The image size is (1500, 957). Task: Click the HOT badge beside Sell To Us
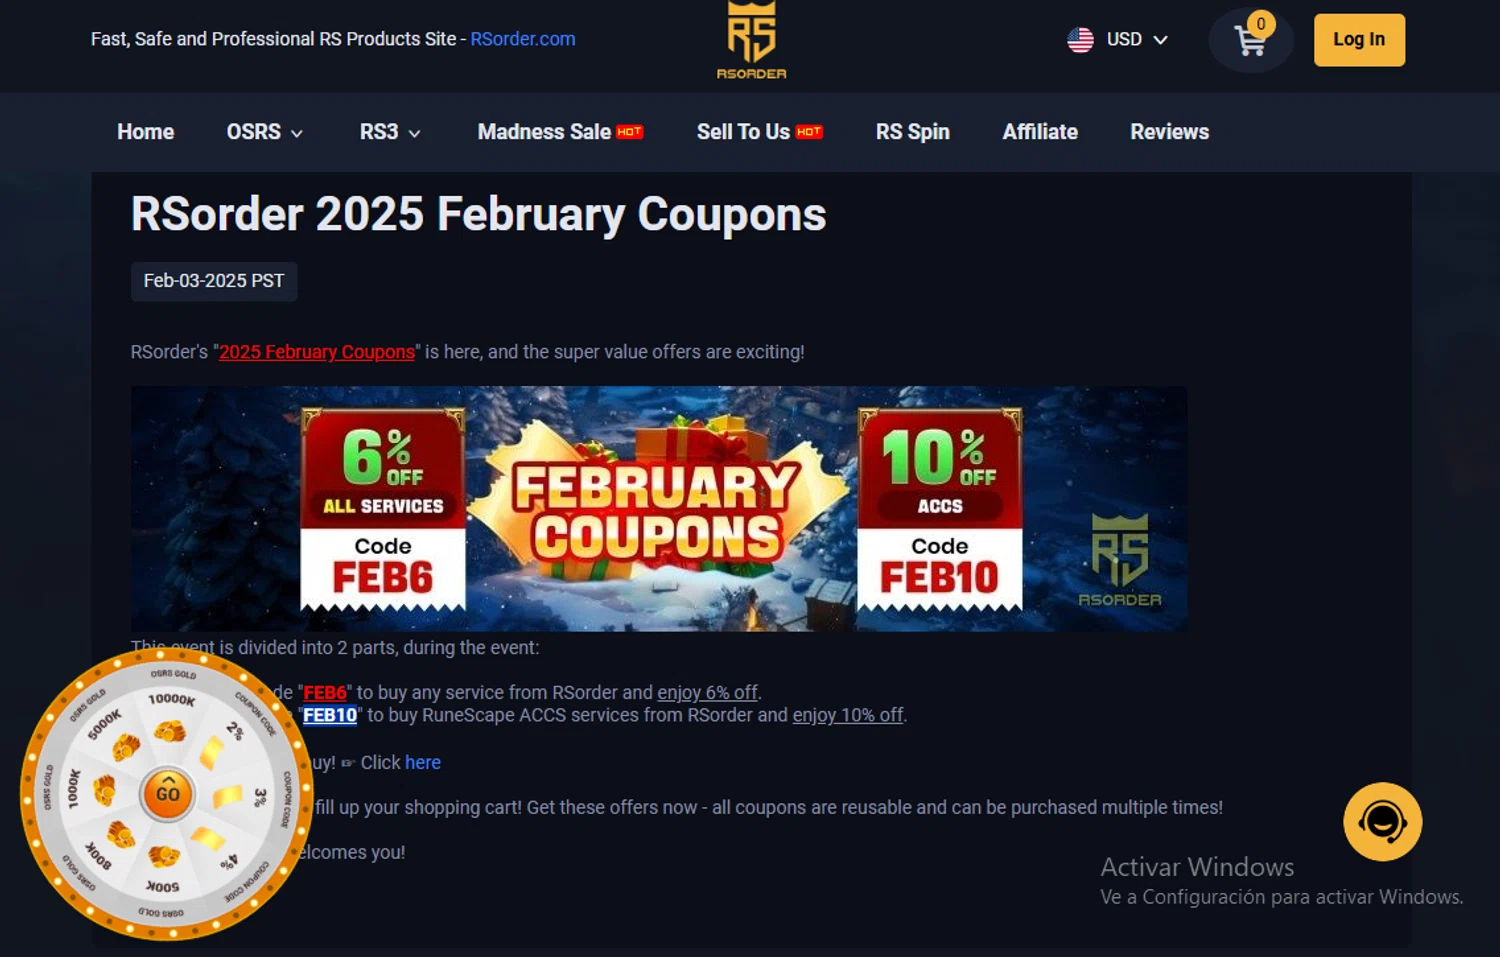coord(809,132)
